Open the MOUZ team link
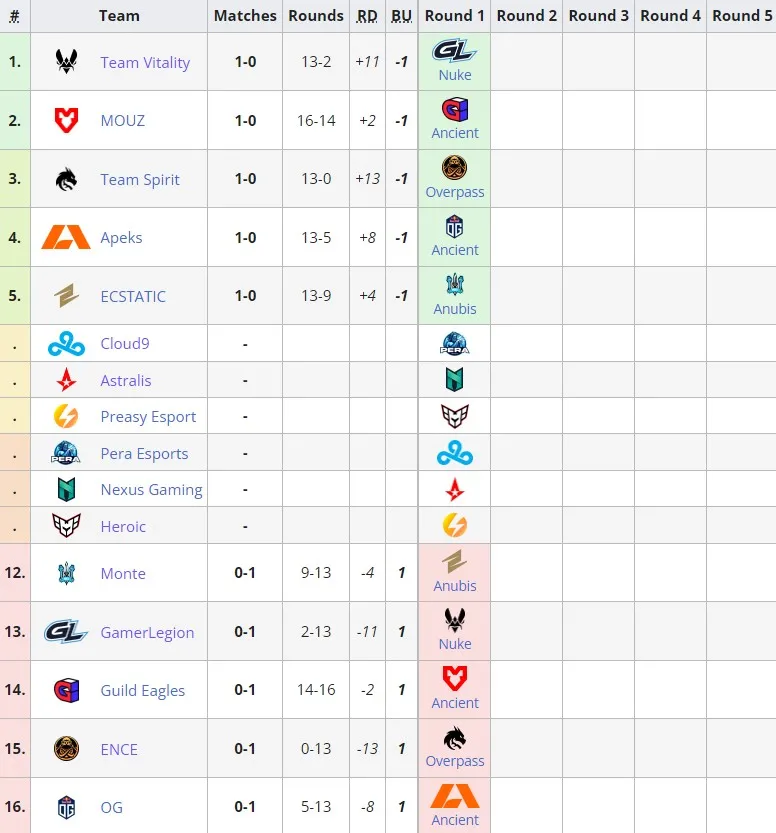 pyautogui.click(x=123, y=121)
